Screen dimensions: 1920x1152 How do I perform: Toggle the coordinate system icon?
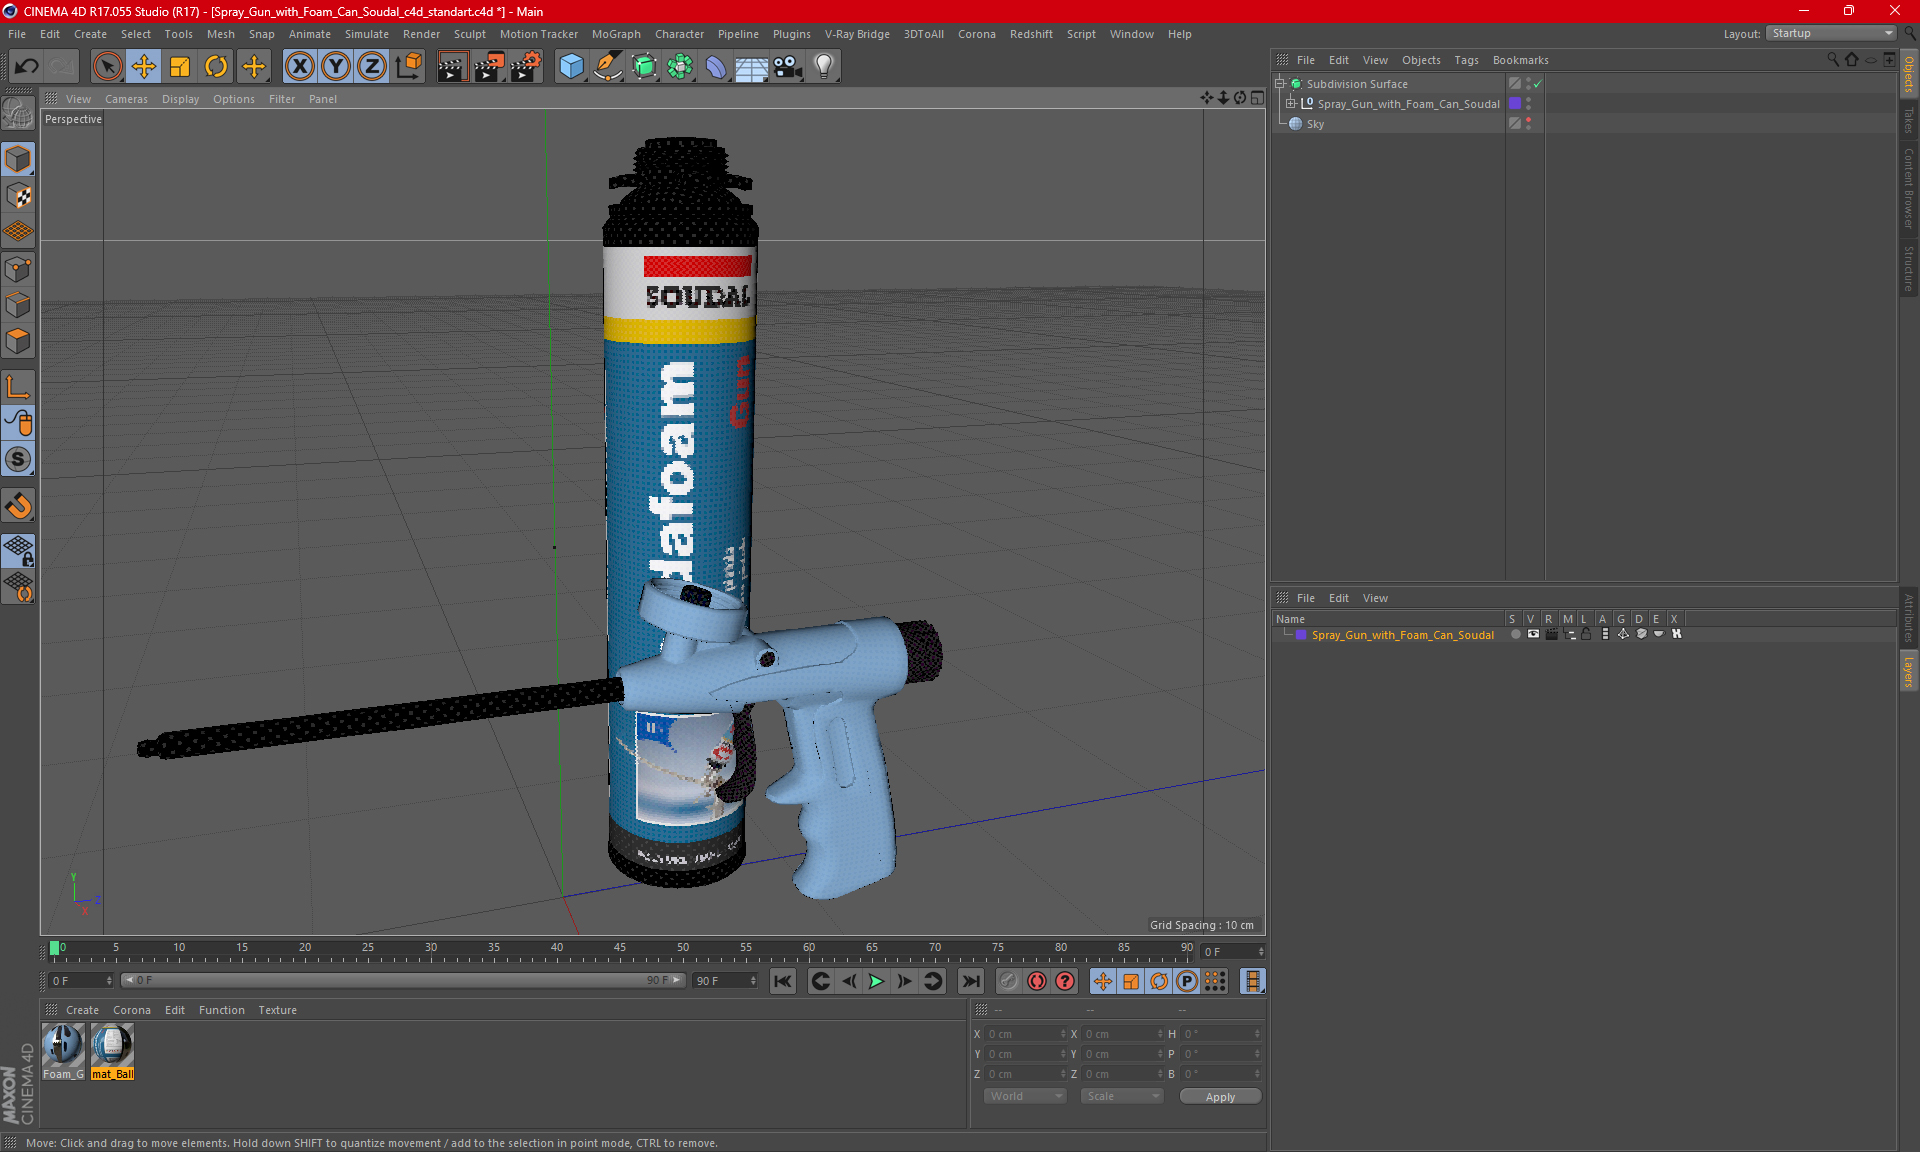tap(409, 67)
